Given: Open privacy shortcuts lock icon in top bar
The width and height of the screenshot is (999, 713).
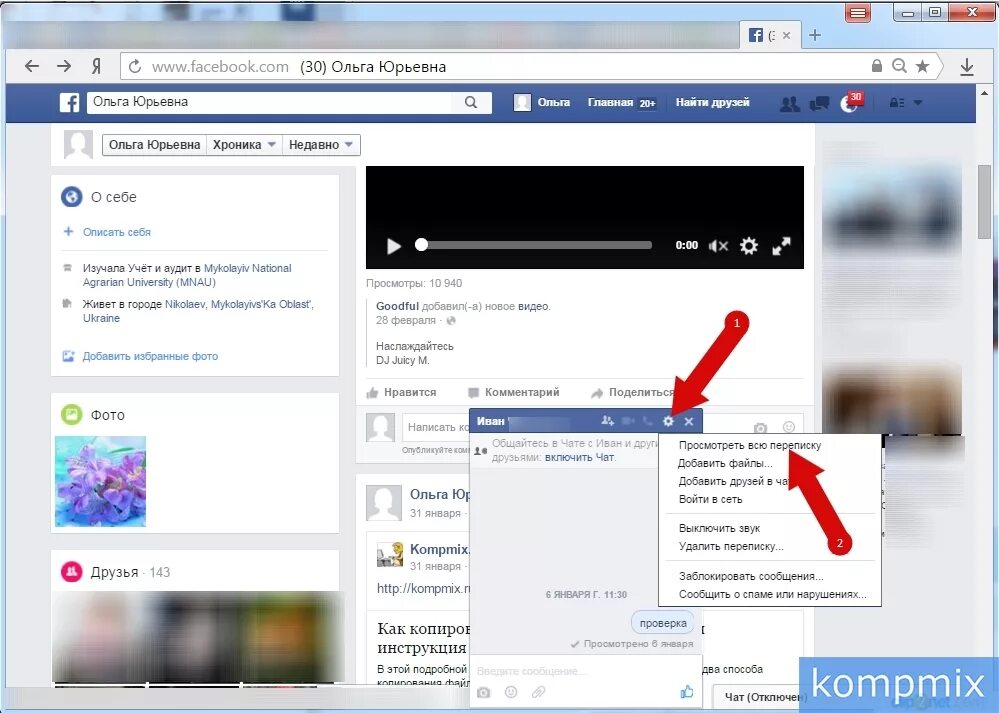Looking at the screenshot, I should click(x=896, y=103).
